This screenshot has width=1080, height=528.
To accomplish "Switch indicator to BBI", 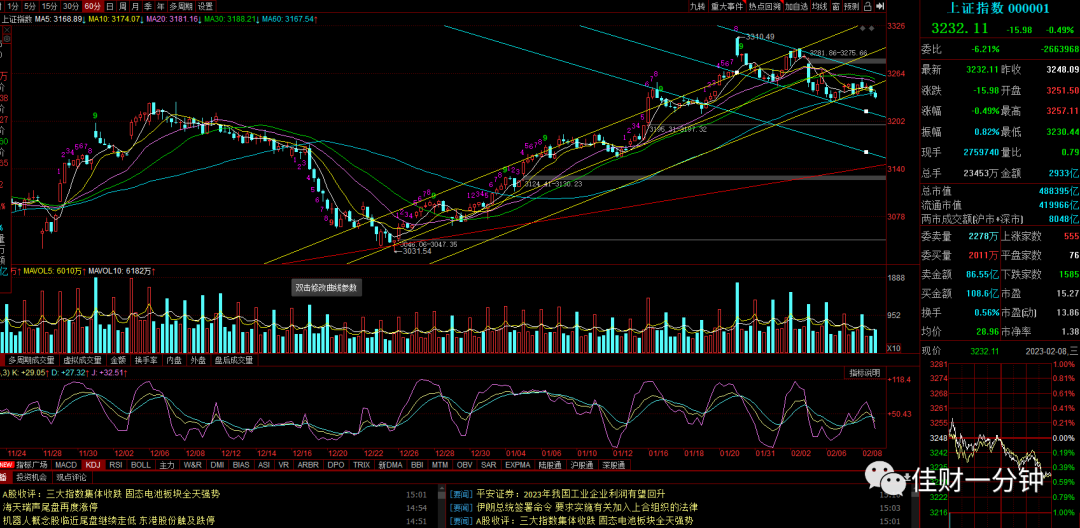I will 417,465.
